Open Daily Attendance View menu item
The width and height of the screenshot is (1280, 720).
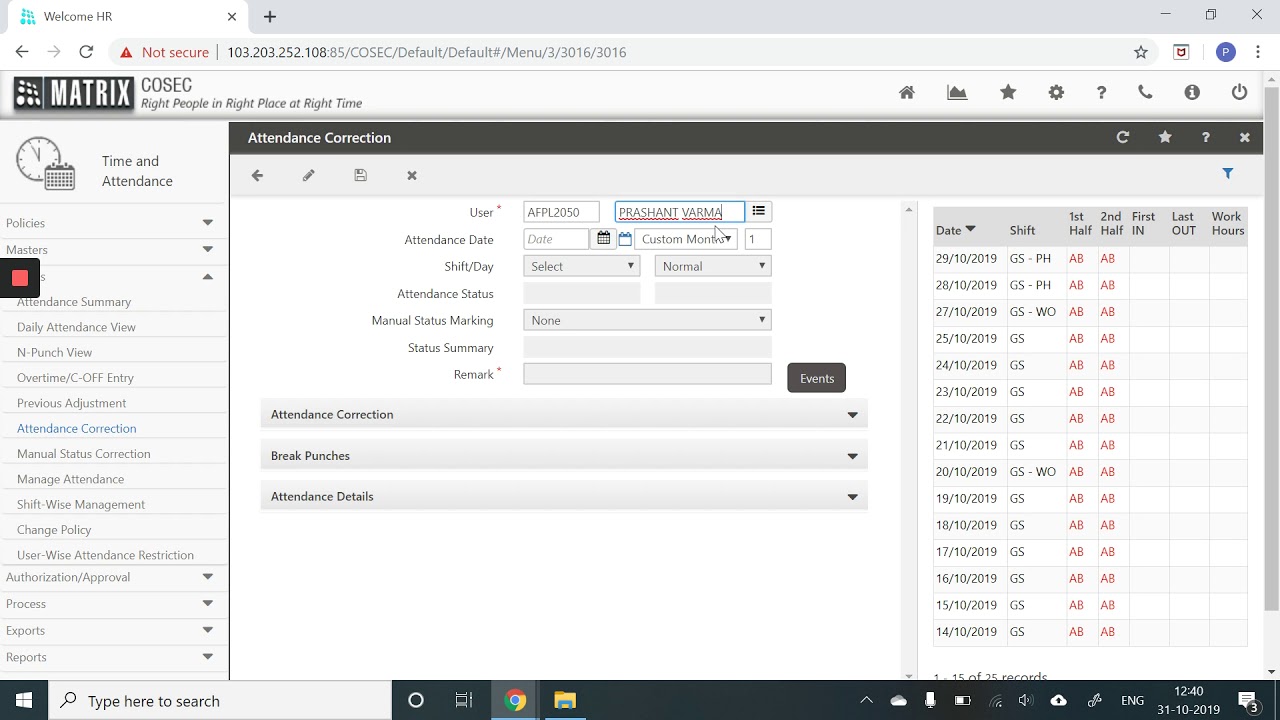pyautogui.click(x=76, y=327)
